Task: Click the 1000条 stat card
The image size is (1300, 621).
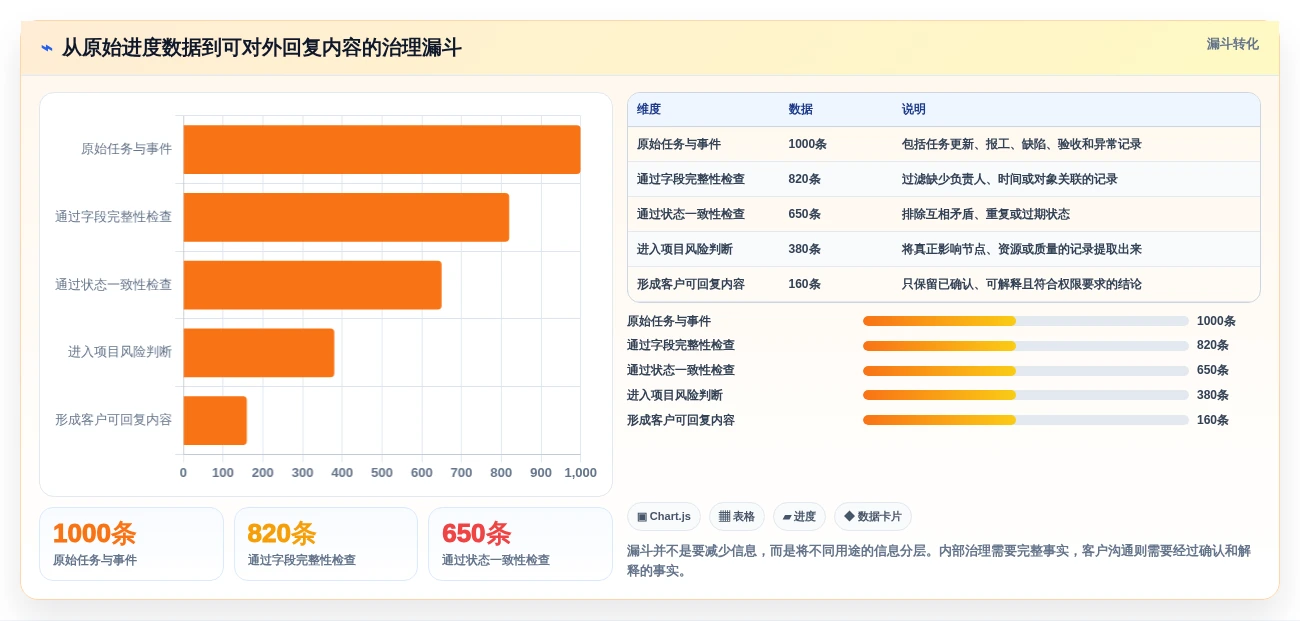Action: [131, 544]
